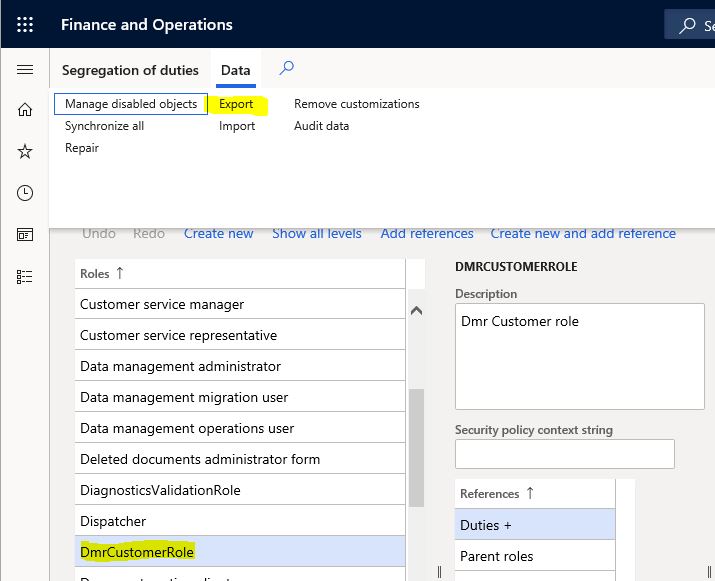Select the Dispatcher role
This screenshot has height=581, width=715.
pyautogui.click(x=240, y=521)
